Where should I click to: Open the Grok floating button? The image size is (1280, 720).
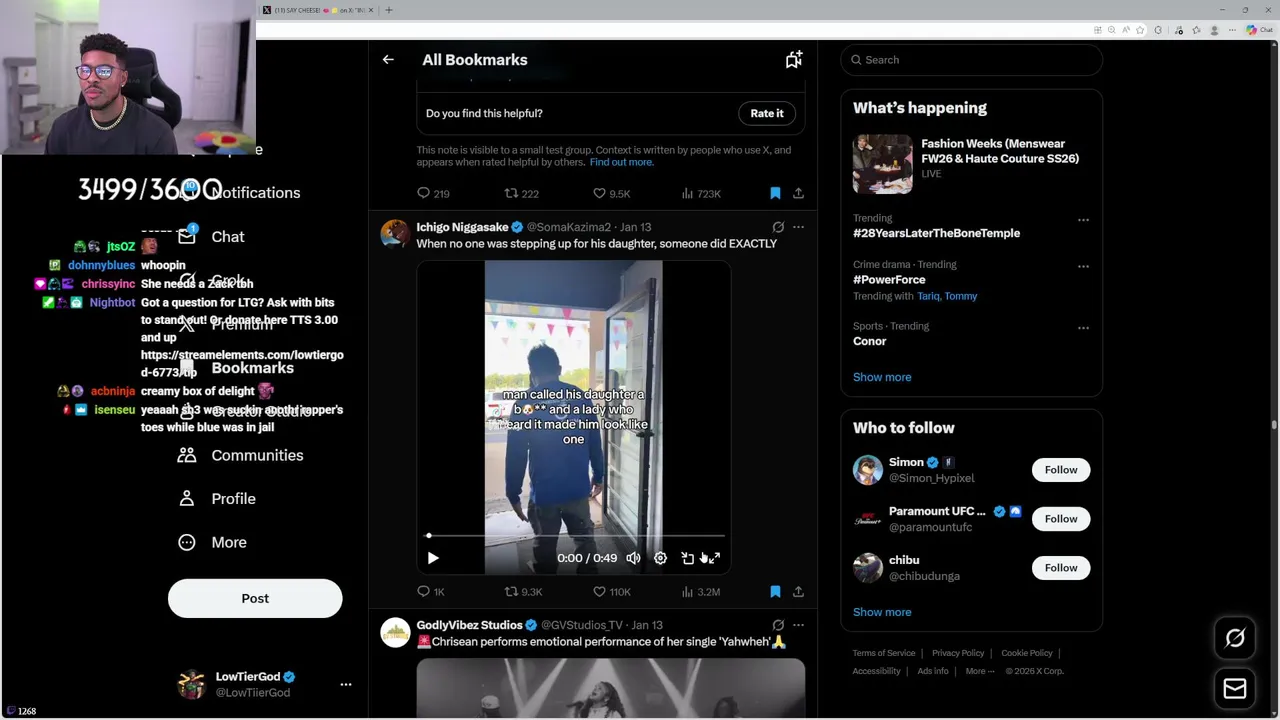tap(1235, 638)
